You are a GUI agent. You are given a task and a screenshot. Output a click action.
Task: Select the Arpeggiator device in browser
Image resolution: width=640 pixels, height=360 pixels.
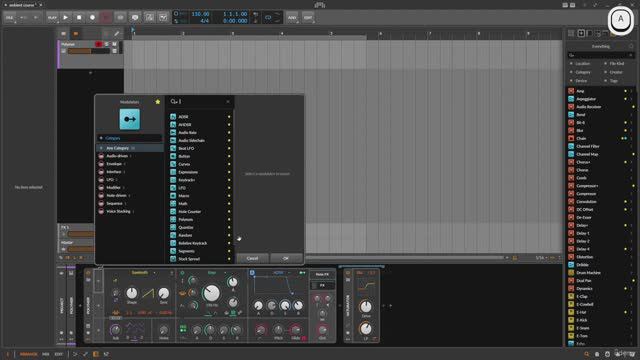tap(600, 99)
